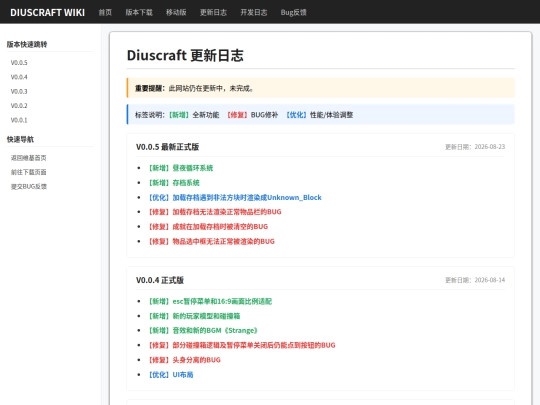
Task: Jump to version V0.0.2 in sidebar
Action: coord(19,106)
